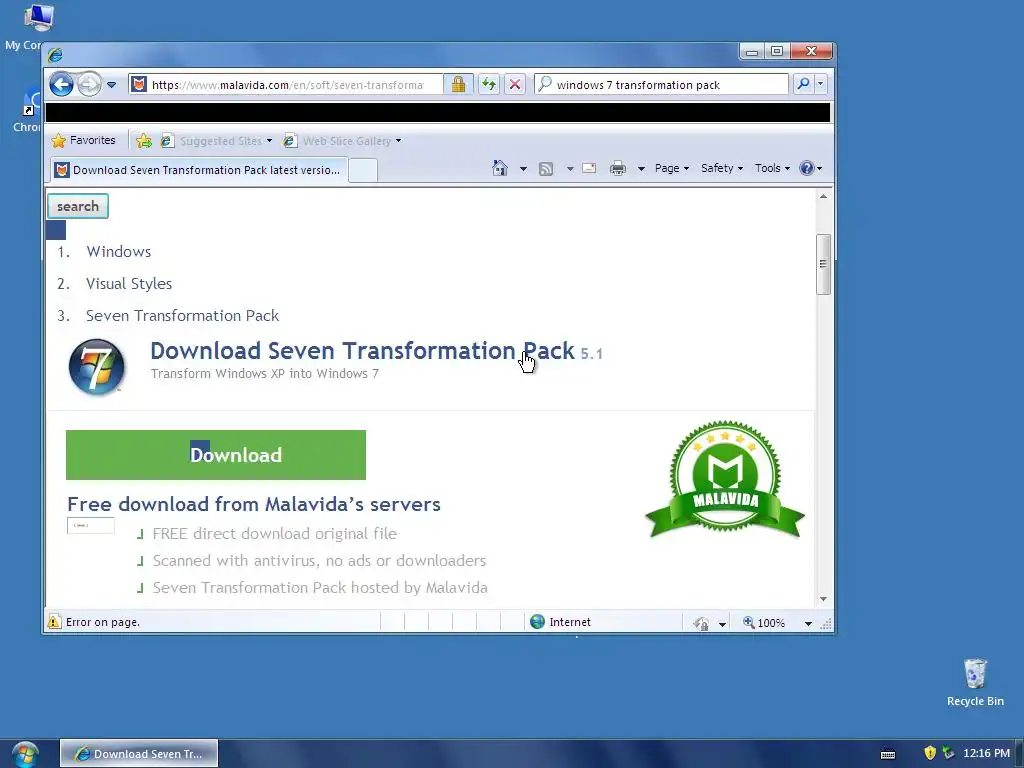Screen dimensions: 1024x768
Task: Click the Windows 7 logo image
Action: pos(97,366)
